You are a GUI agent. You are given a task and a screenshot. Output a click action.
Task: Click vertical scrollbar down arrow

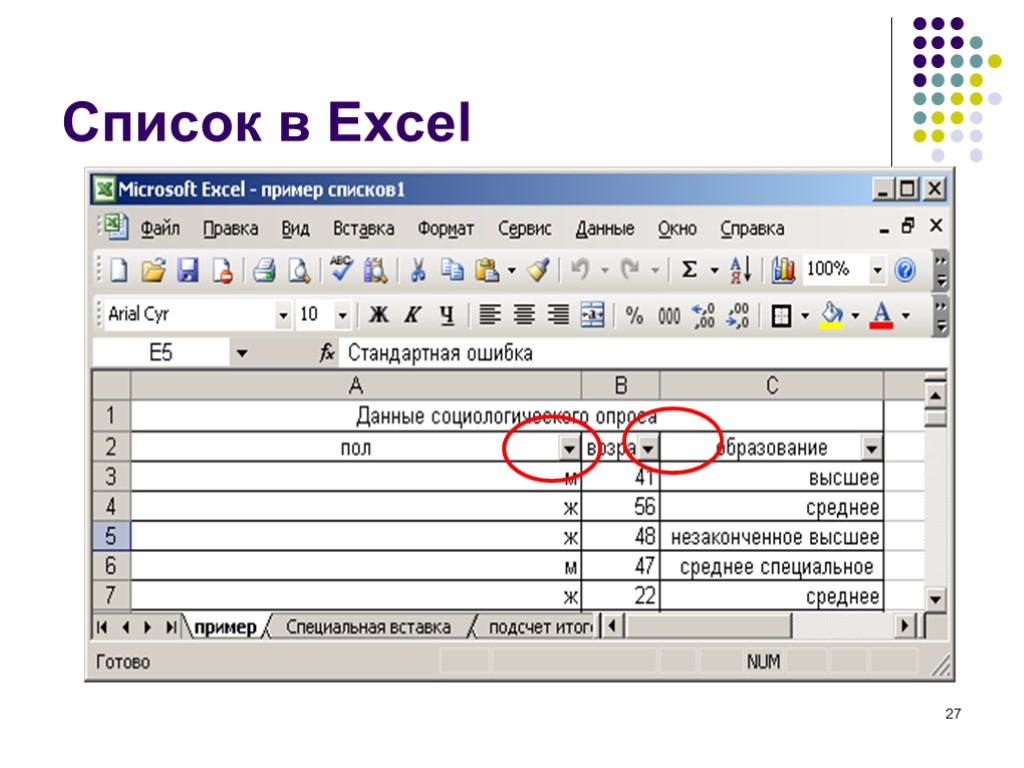pyautogui.click(x=935, y=598)
